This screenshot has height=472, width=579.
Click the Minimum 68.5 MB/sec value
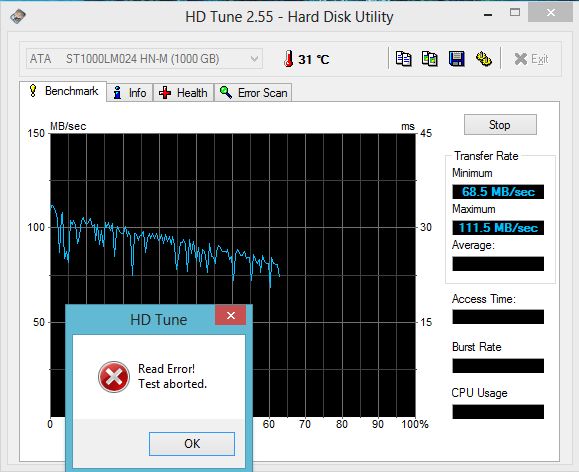[498, 192]
